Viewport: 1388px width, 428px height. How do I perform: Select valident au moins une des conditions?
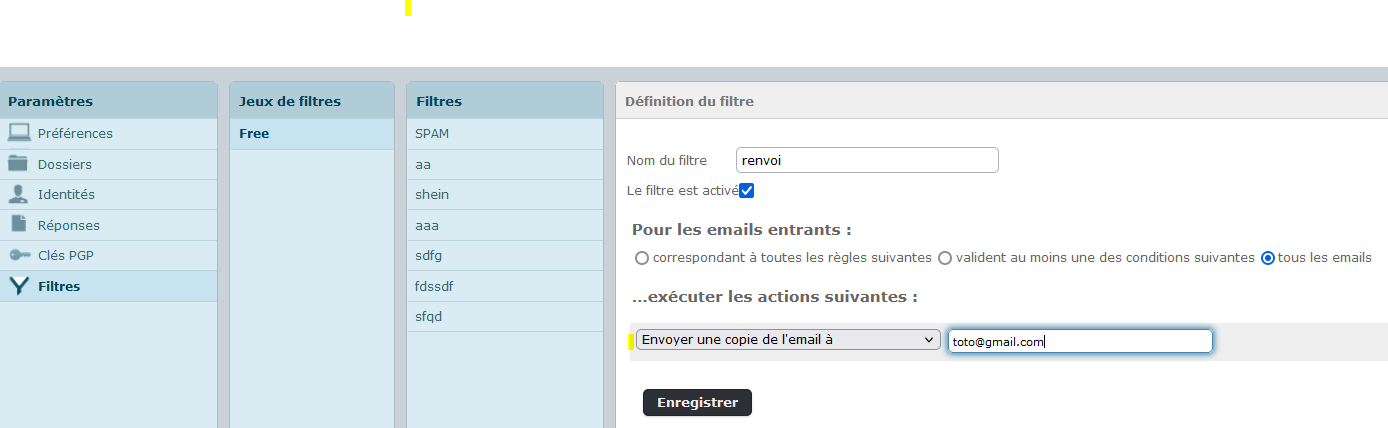coord(945,258)
